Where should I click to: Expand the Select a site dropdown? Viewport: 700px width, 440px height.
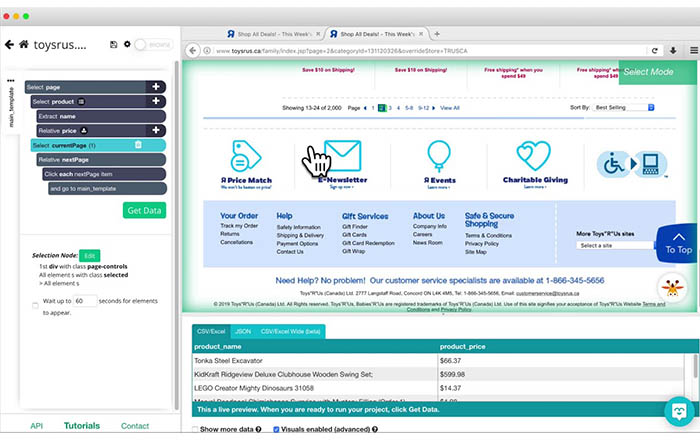coord(617,245)
